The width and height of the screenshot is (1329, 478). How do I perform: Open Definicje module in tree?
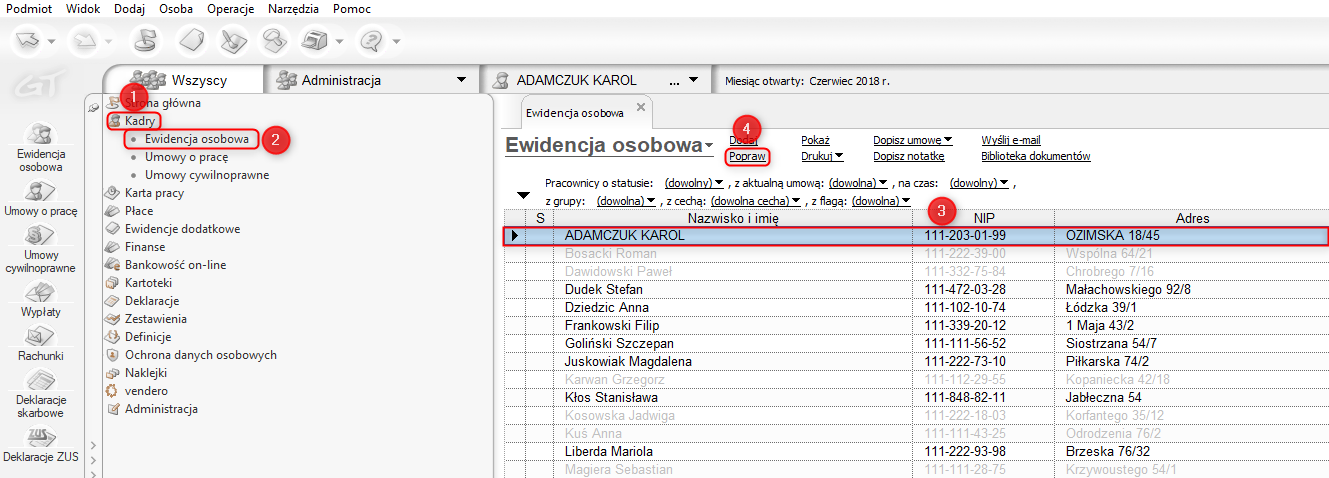coord(148,337)
